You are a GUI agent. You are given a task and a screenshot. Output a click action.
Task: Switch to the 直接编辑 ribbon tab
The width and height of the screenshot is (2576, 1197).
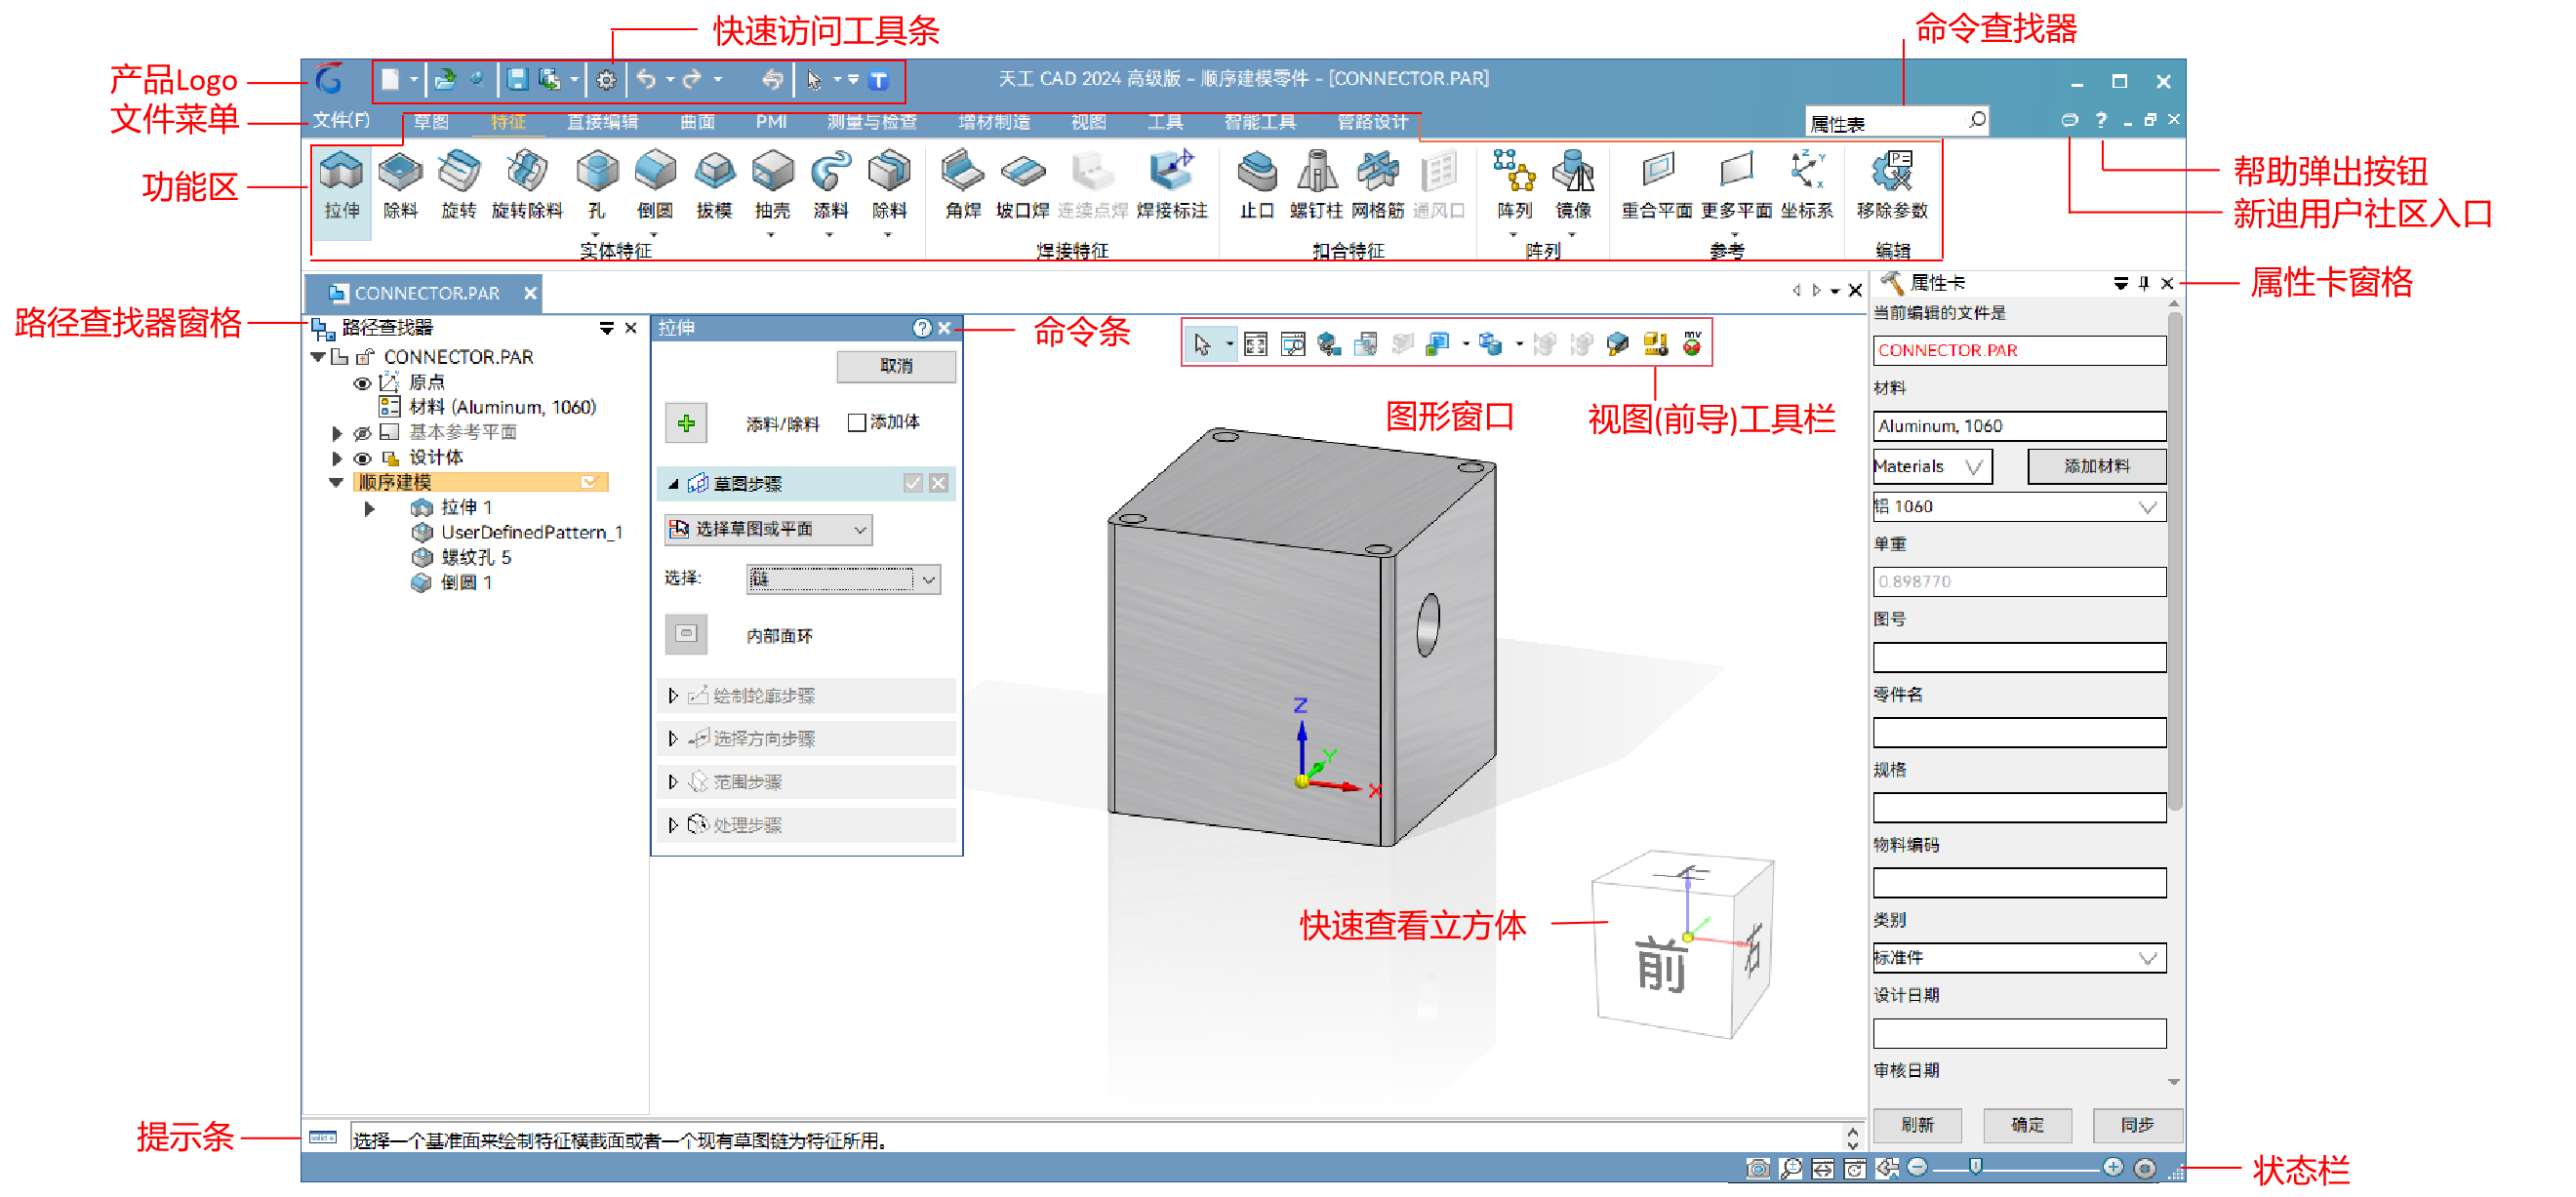tap(602, 122)
